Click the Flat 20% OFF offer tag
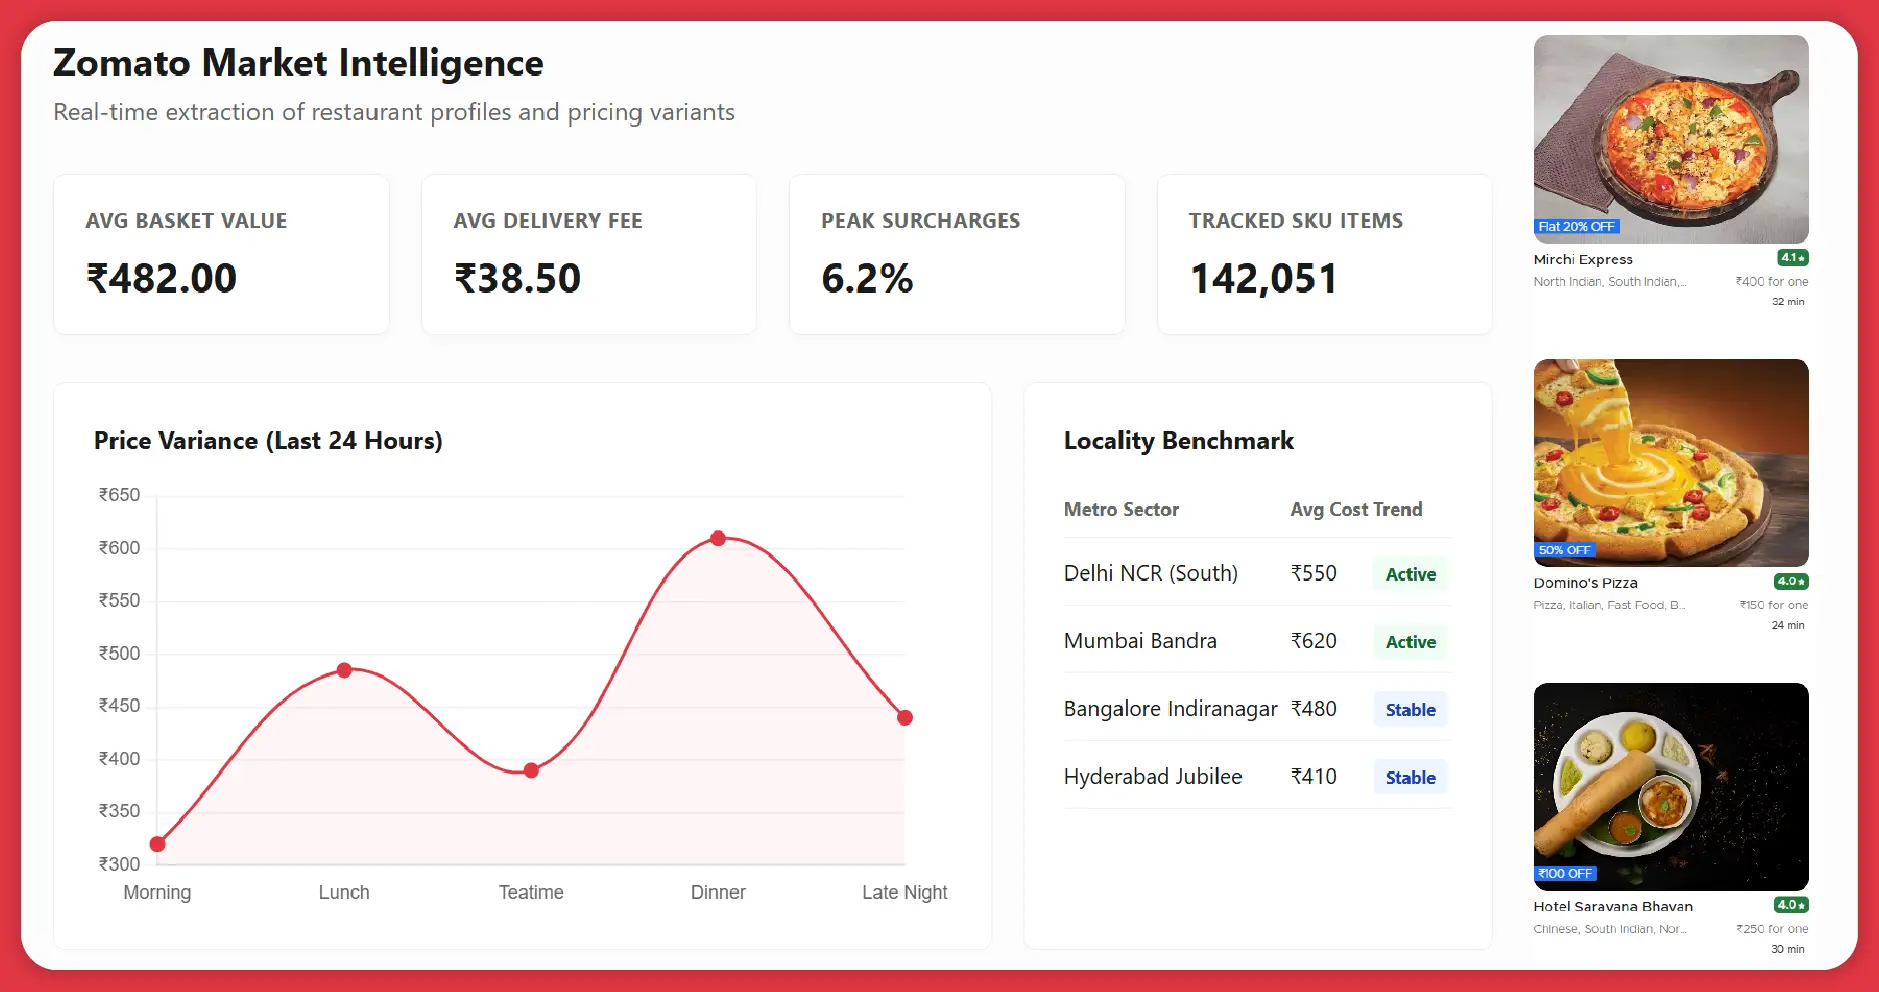 1576,227
